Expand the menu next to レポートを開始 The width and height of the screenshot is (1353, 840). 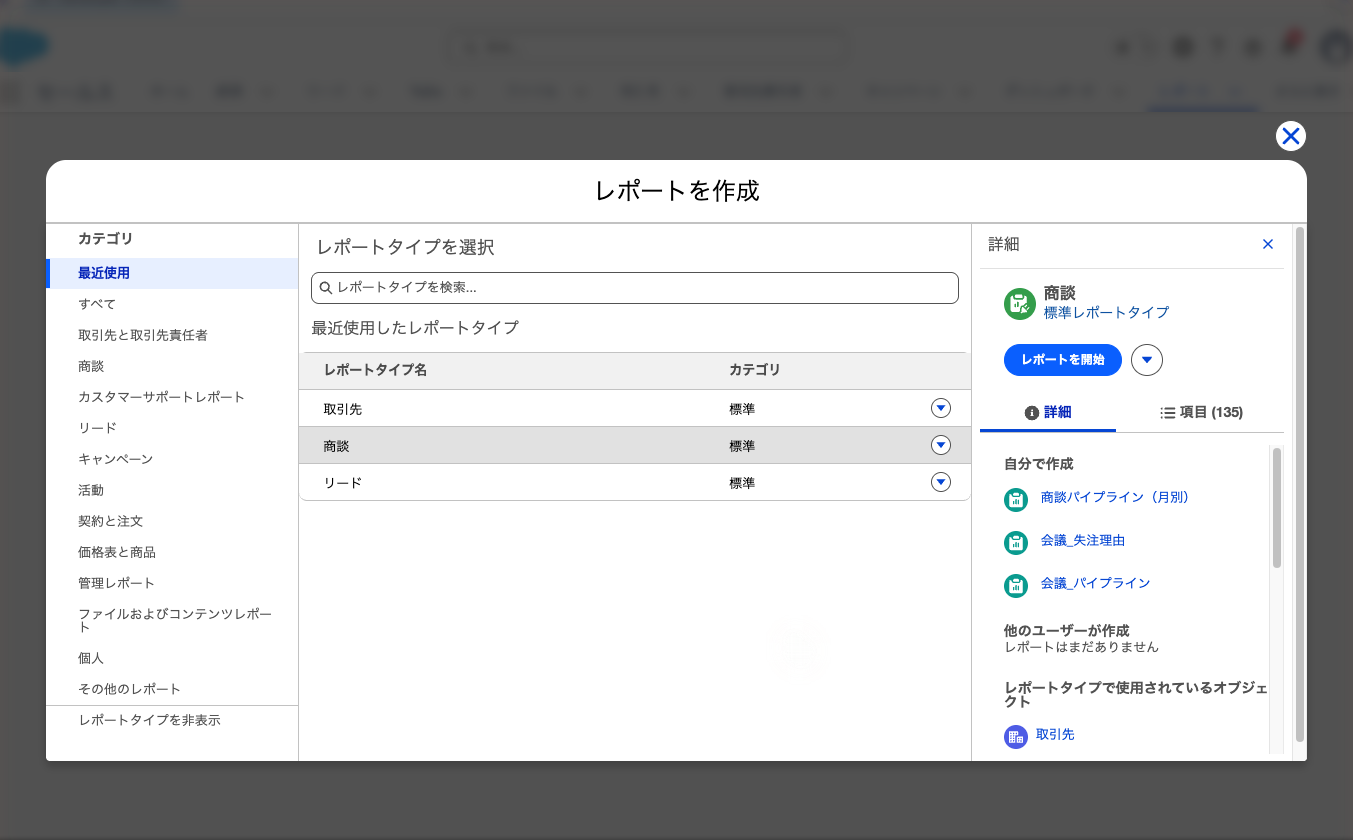(1147, 360)
